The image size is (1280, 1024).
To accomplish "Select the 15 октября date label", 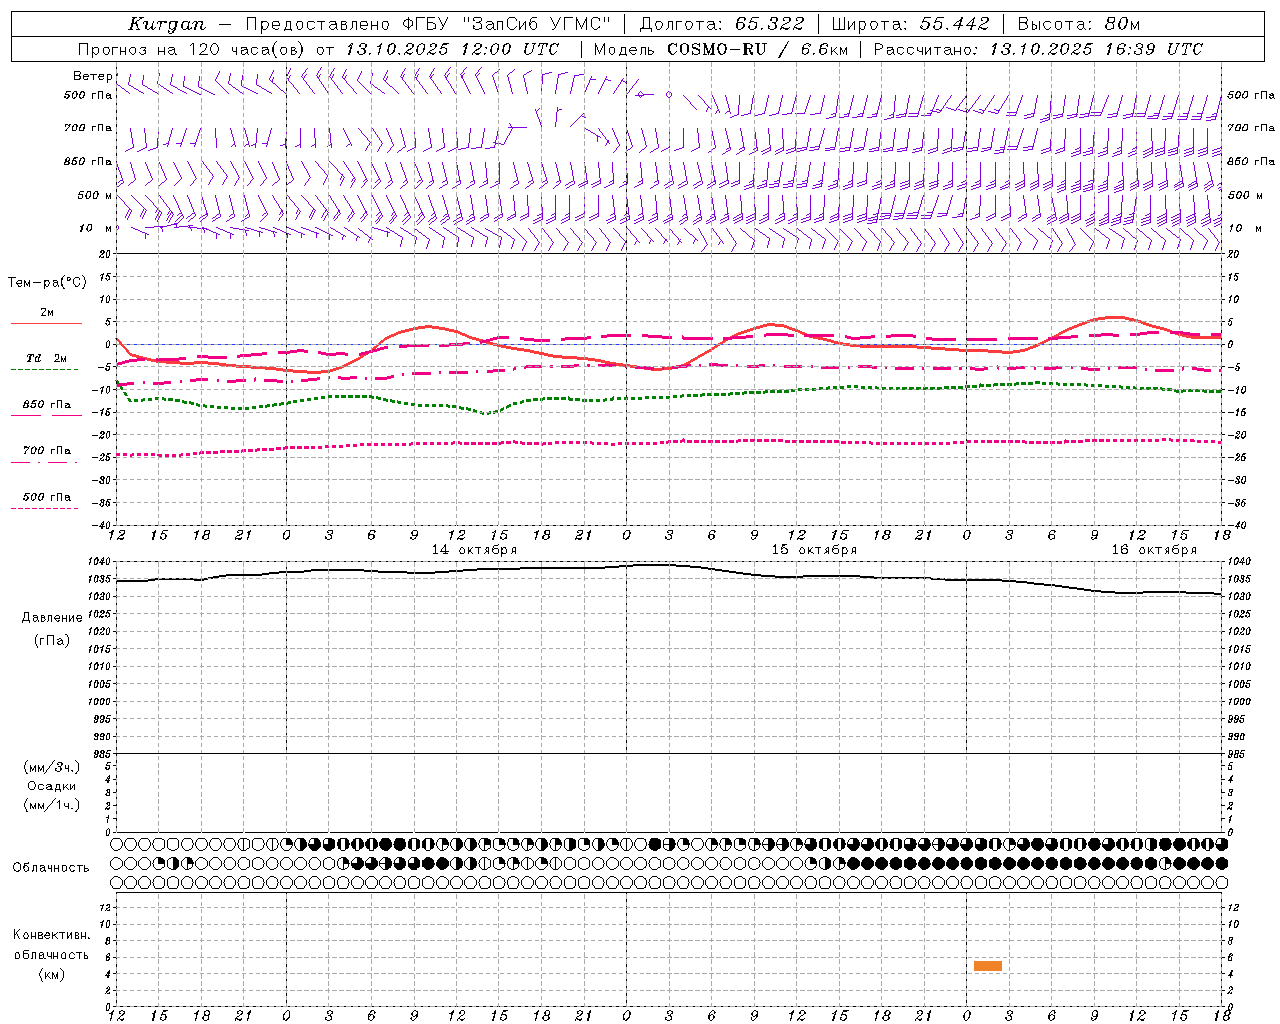I will (814, 550).
